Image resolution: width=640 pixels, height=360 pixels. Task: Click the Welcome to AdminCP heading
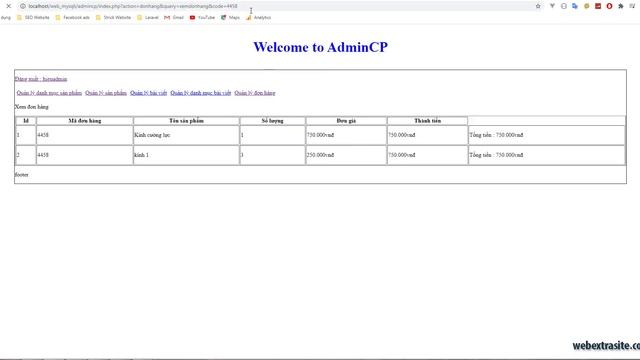320,47
